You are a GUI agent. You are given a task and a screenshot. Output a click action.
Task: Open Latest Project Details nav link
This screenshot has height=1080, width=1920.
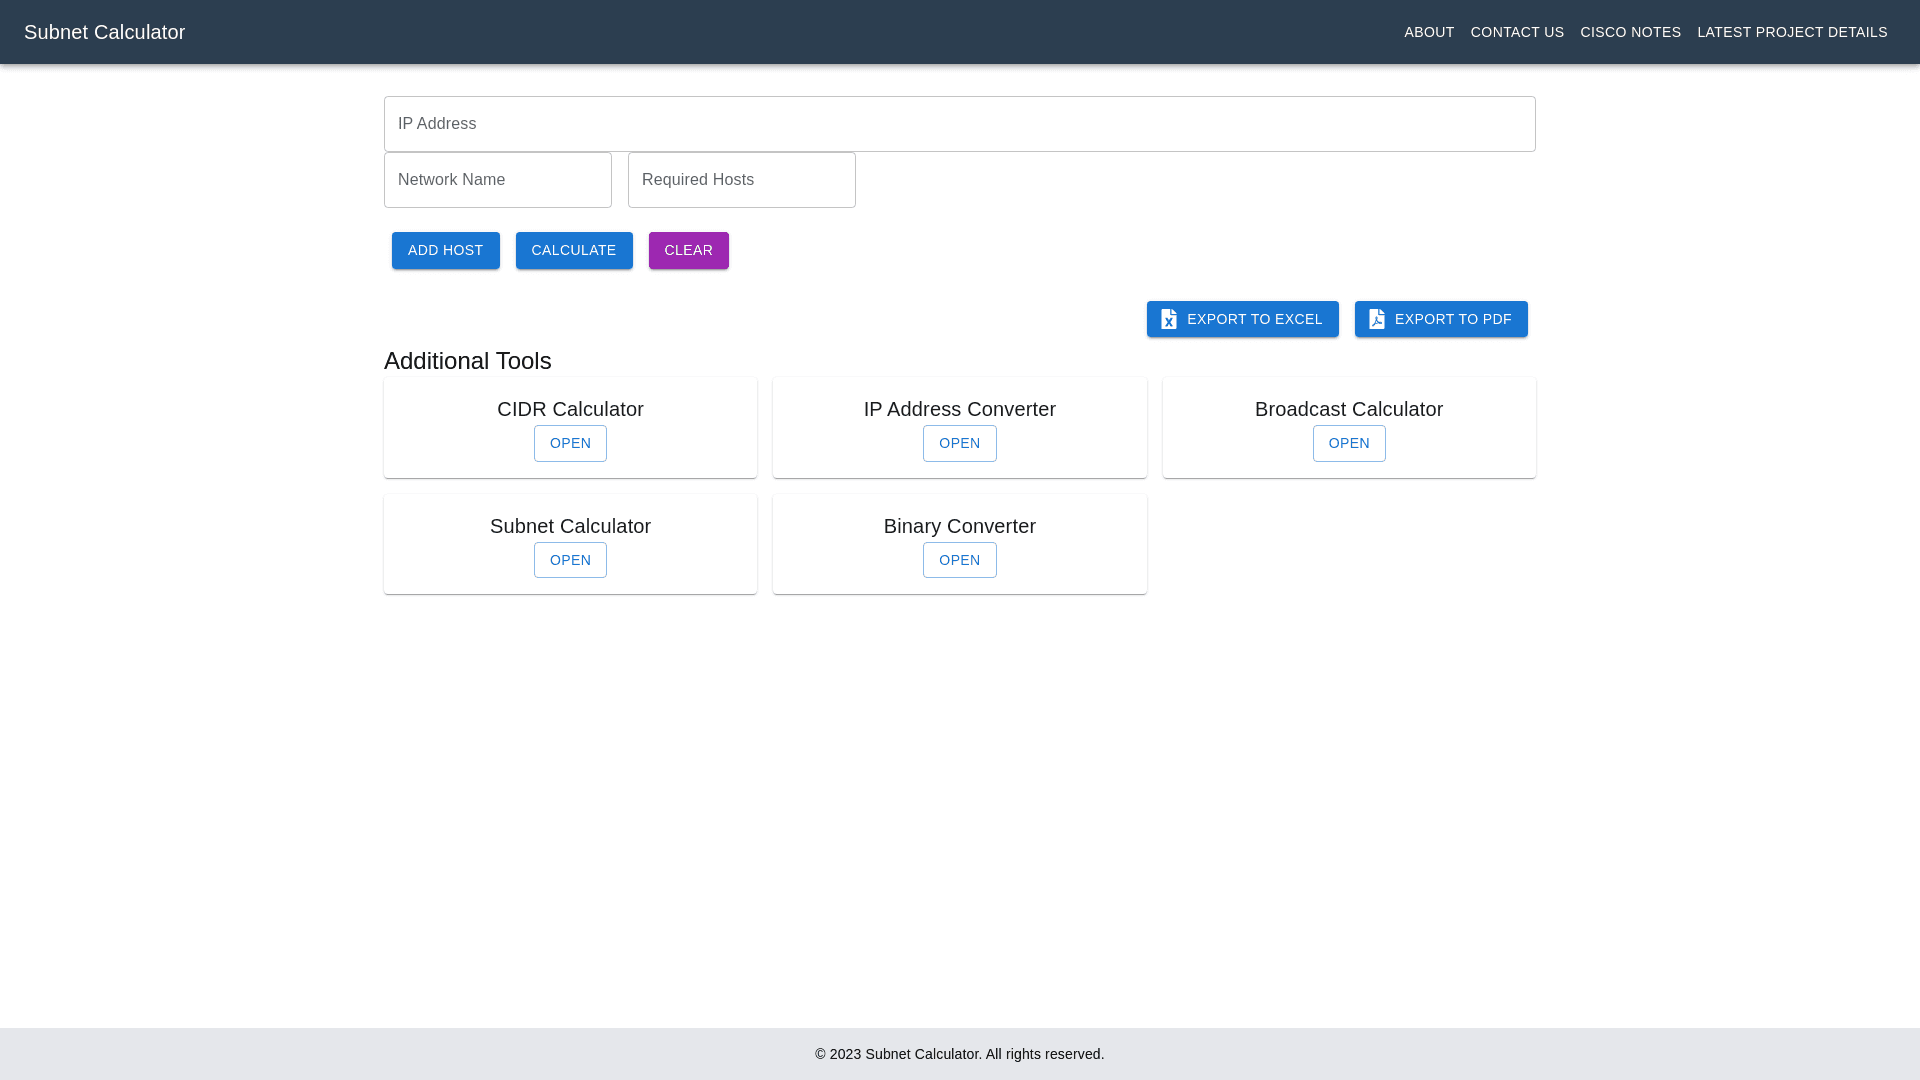[1791, 32]
